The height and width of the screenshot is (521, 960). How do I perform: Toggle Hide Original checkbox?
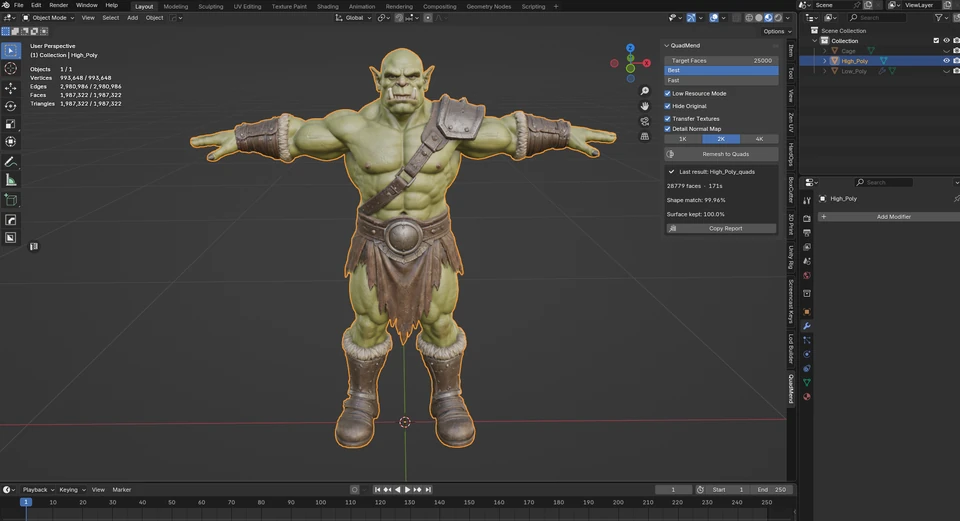point(668,106)
